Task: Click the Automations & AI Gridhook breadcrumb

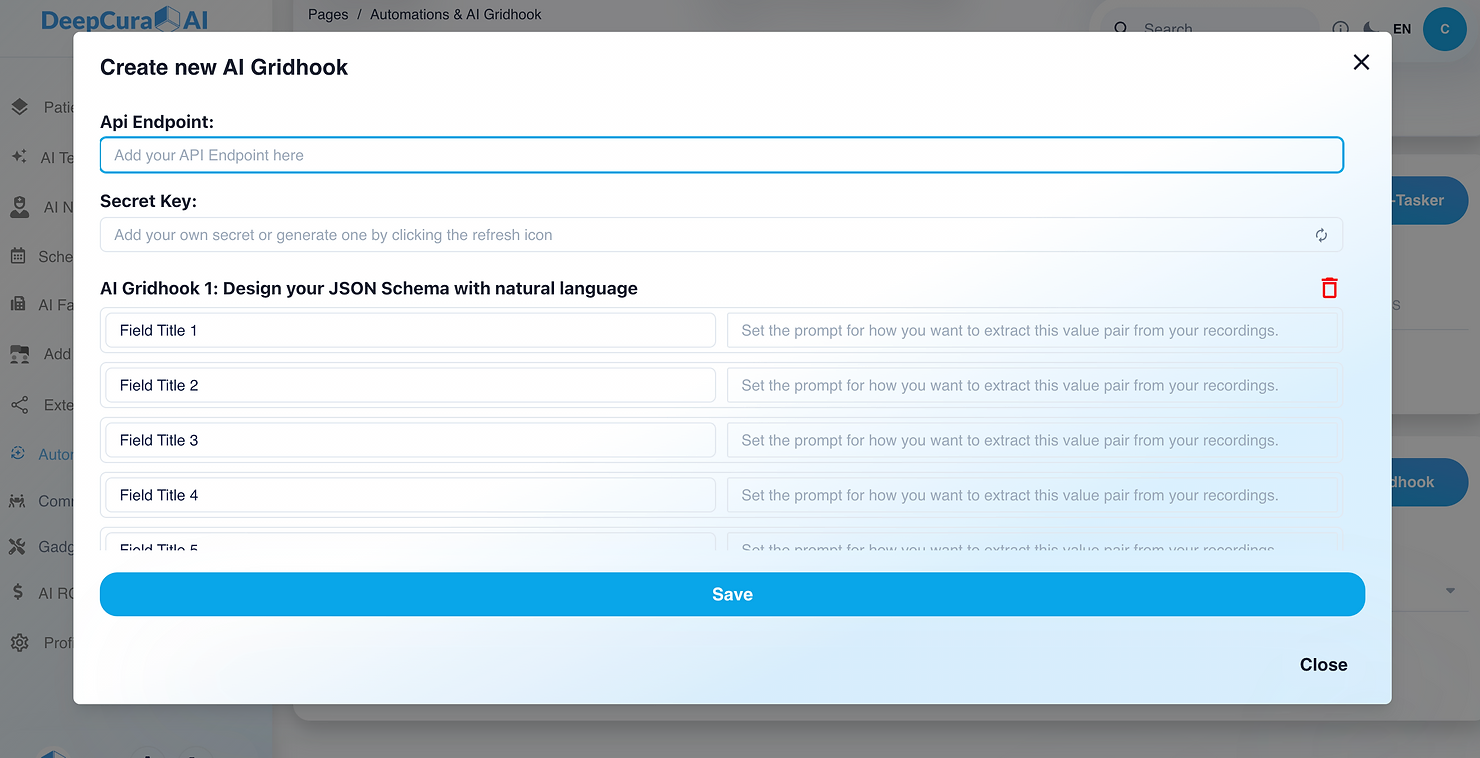Action: (x=456, y=15)
